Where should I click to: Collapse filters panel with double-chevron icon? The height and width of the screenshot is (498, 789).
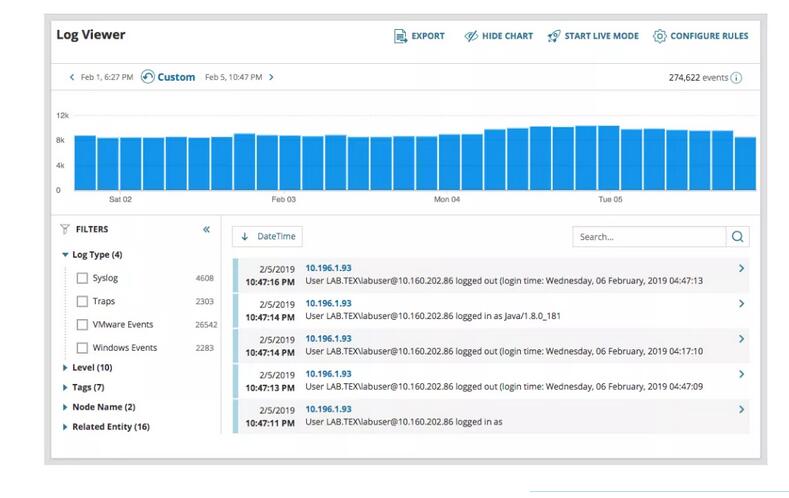pos(207,229)
